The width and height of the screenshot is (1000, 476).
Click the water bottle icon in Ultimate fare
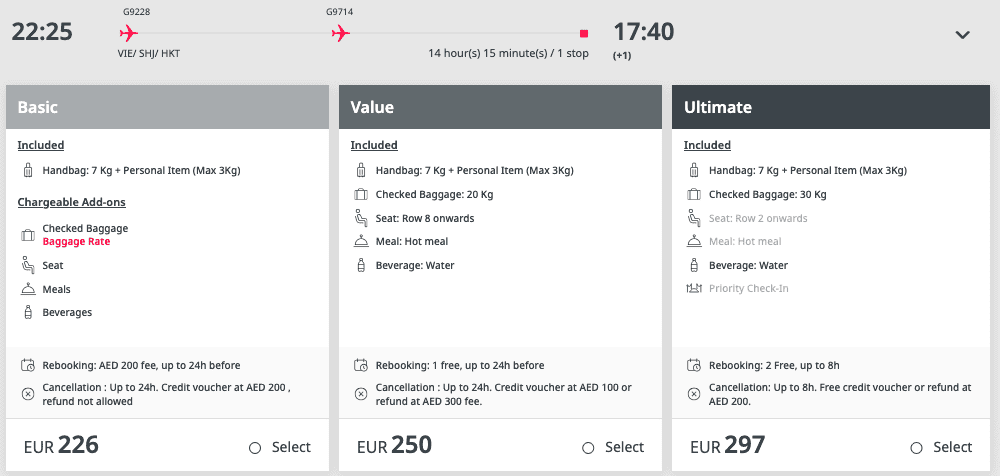[694, 265]
